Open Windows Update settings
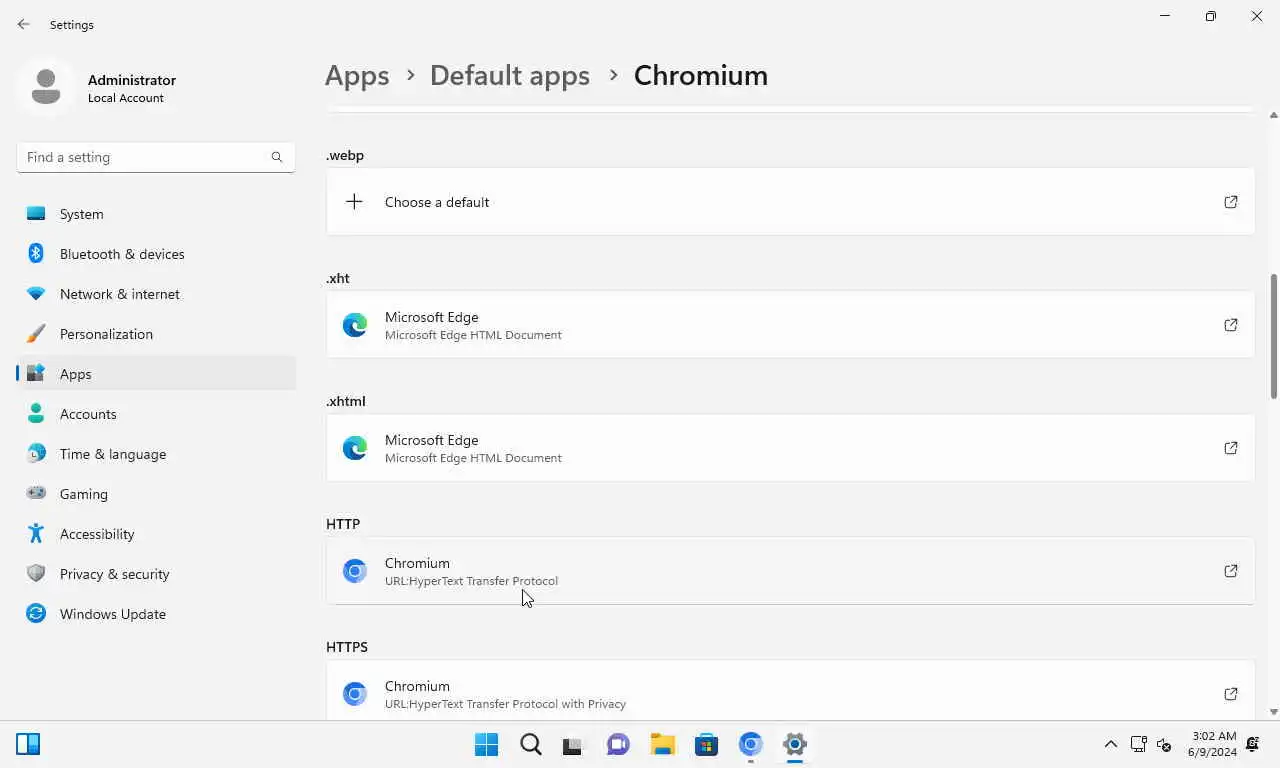This screenshot has width=1280, height=768. tap(156, 614)
